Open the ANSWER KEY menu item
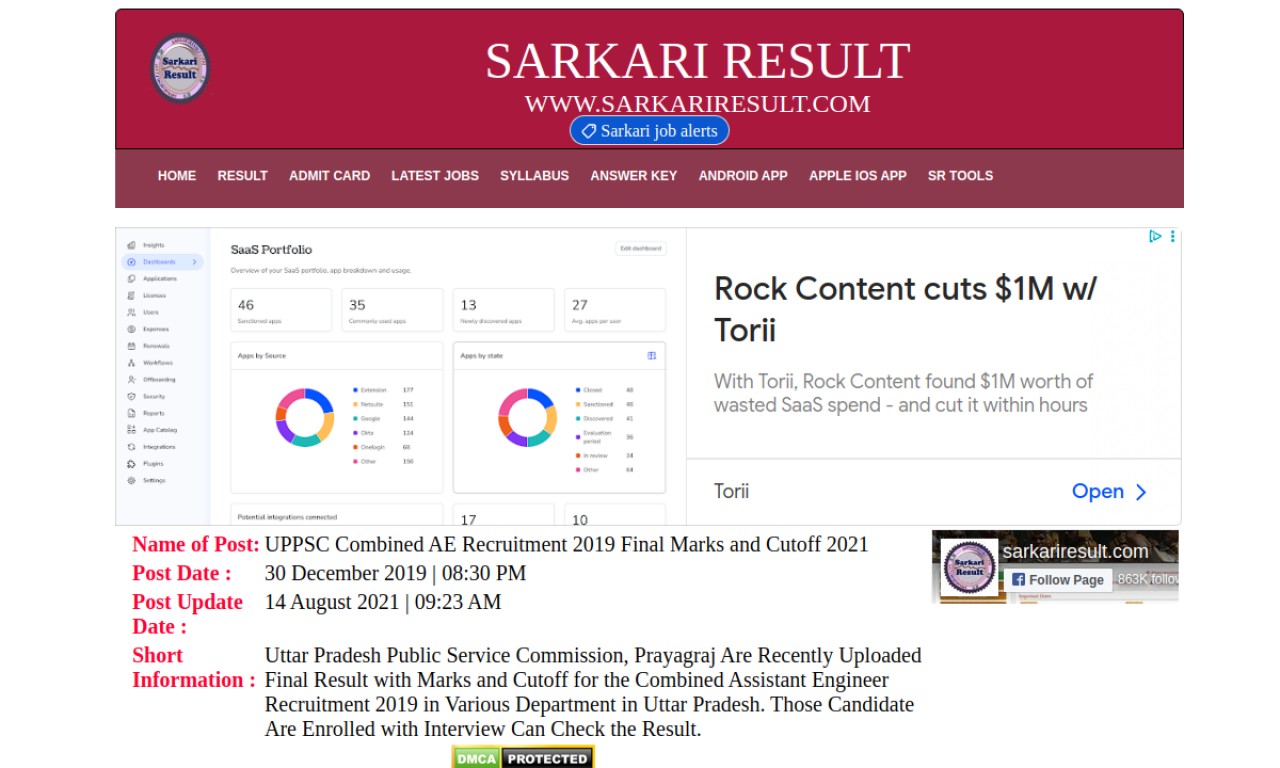The width and height of the screenshot is (1280, 768). [x=633, y=176]
